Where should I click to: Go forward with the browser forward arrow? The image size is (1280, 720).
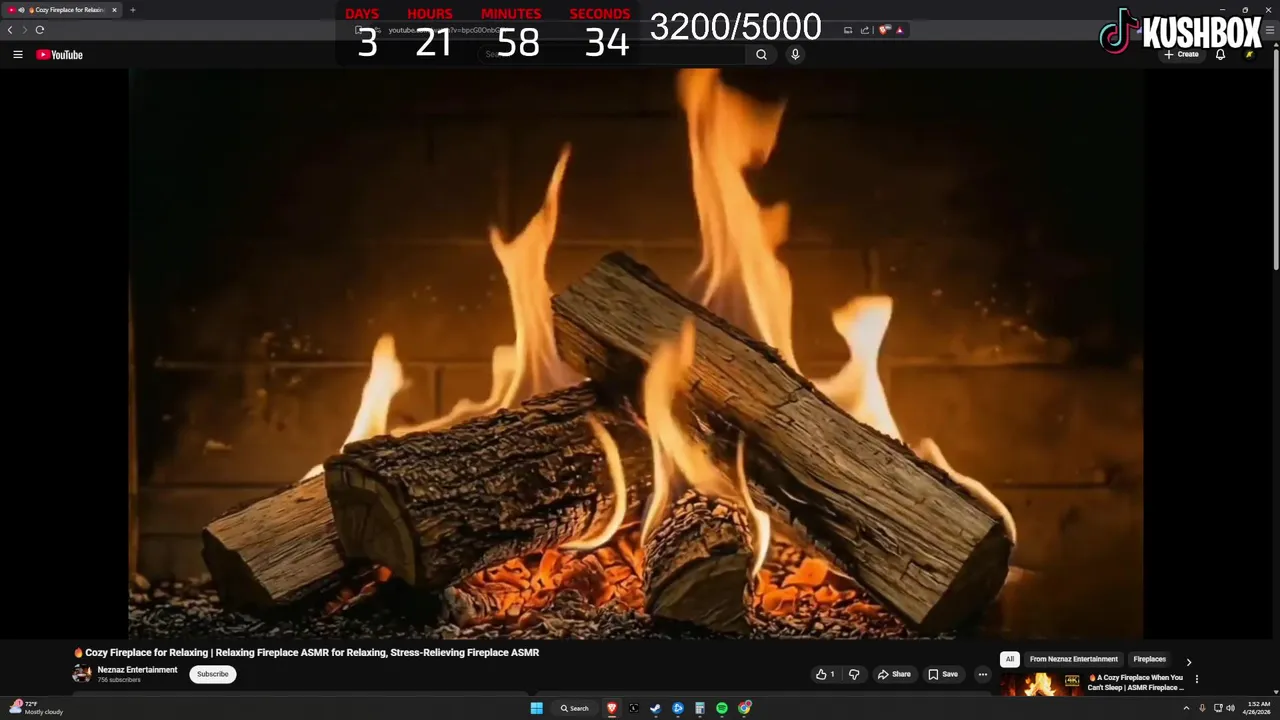pyautogui.click(x=25, y=30)
